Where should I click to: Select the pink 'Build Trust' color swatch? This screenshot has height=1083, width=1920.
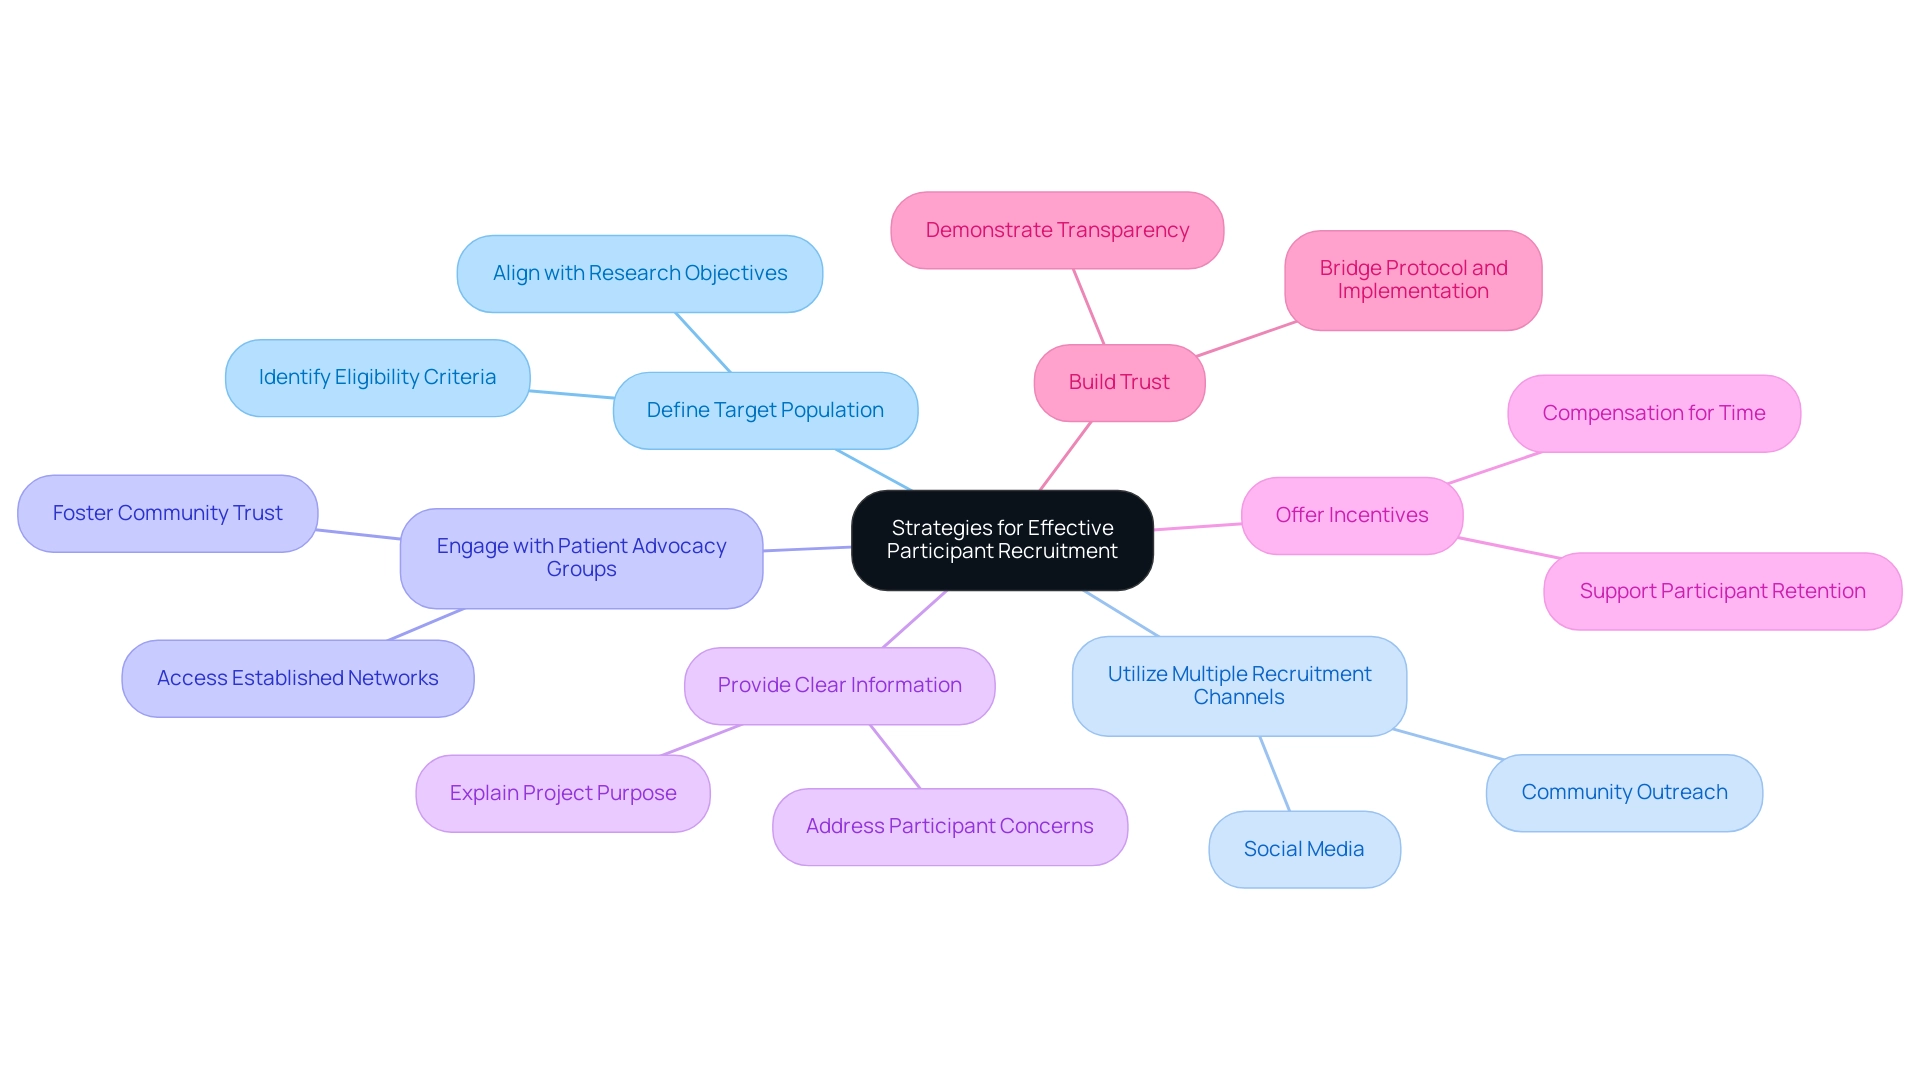[x=1120, y=384]
